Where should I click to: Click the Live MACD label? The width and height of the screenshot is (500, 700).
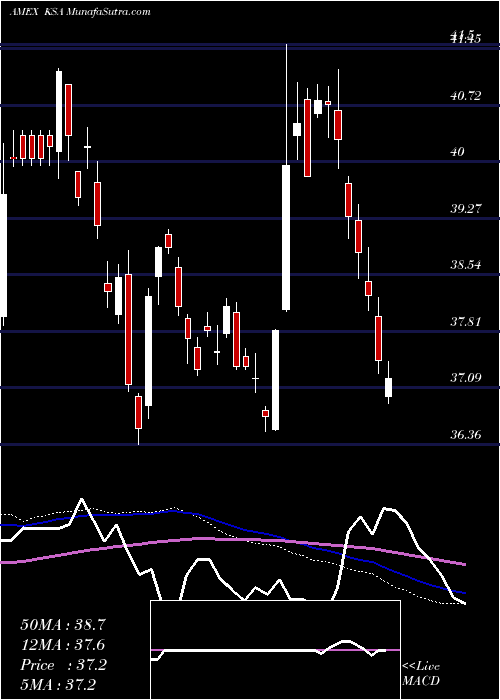[x=421, y=674]
